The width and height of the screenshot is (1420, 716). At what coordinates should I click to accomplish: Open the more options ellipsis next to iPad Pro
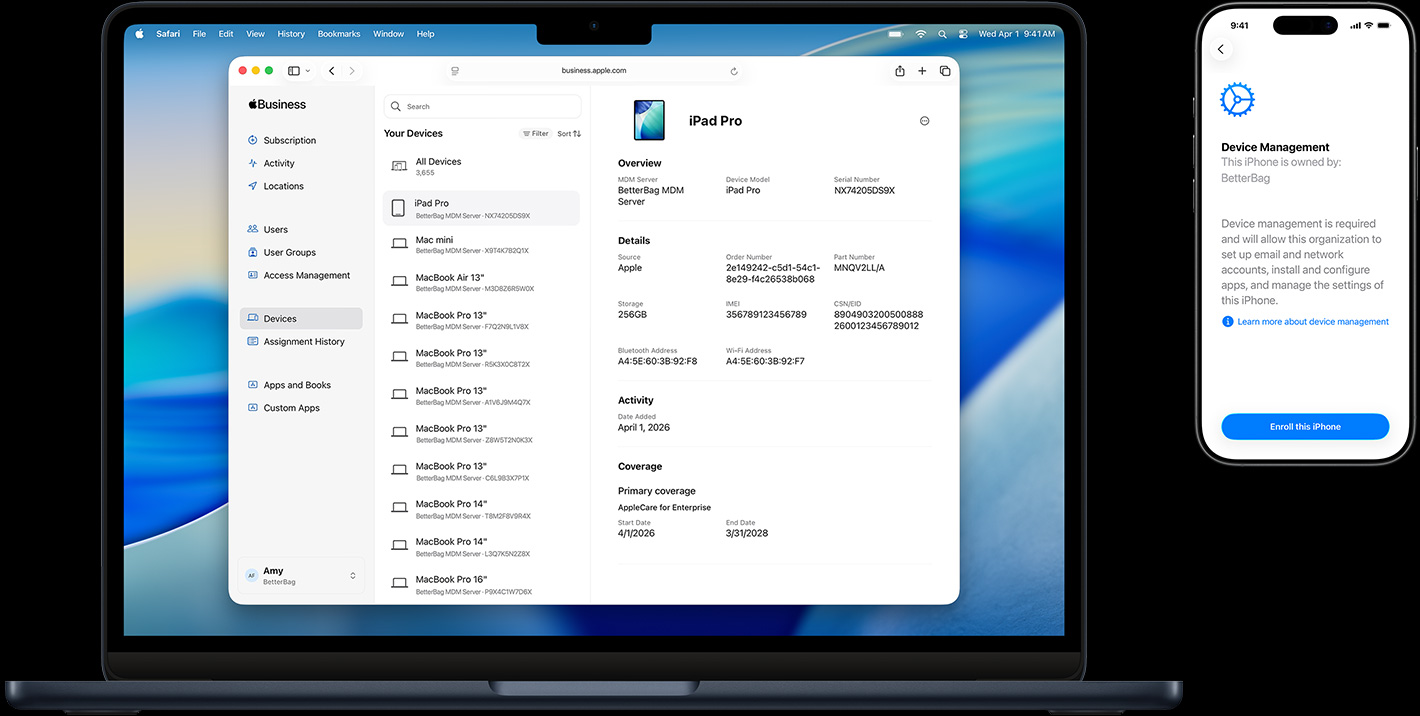[924, 120]
